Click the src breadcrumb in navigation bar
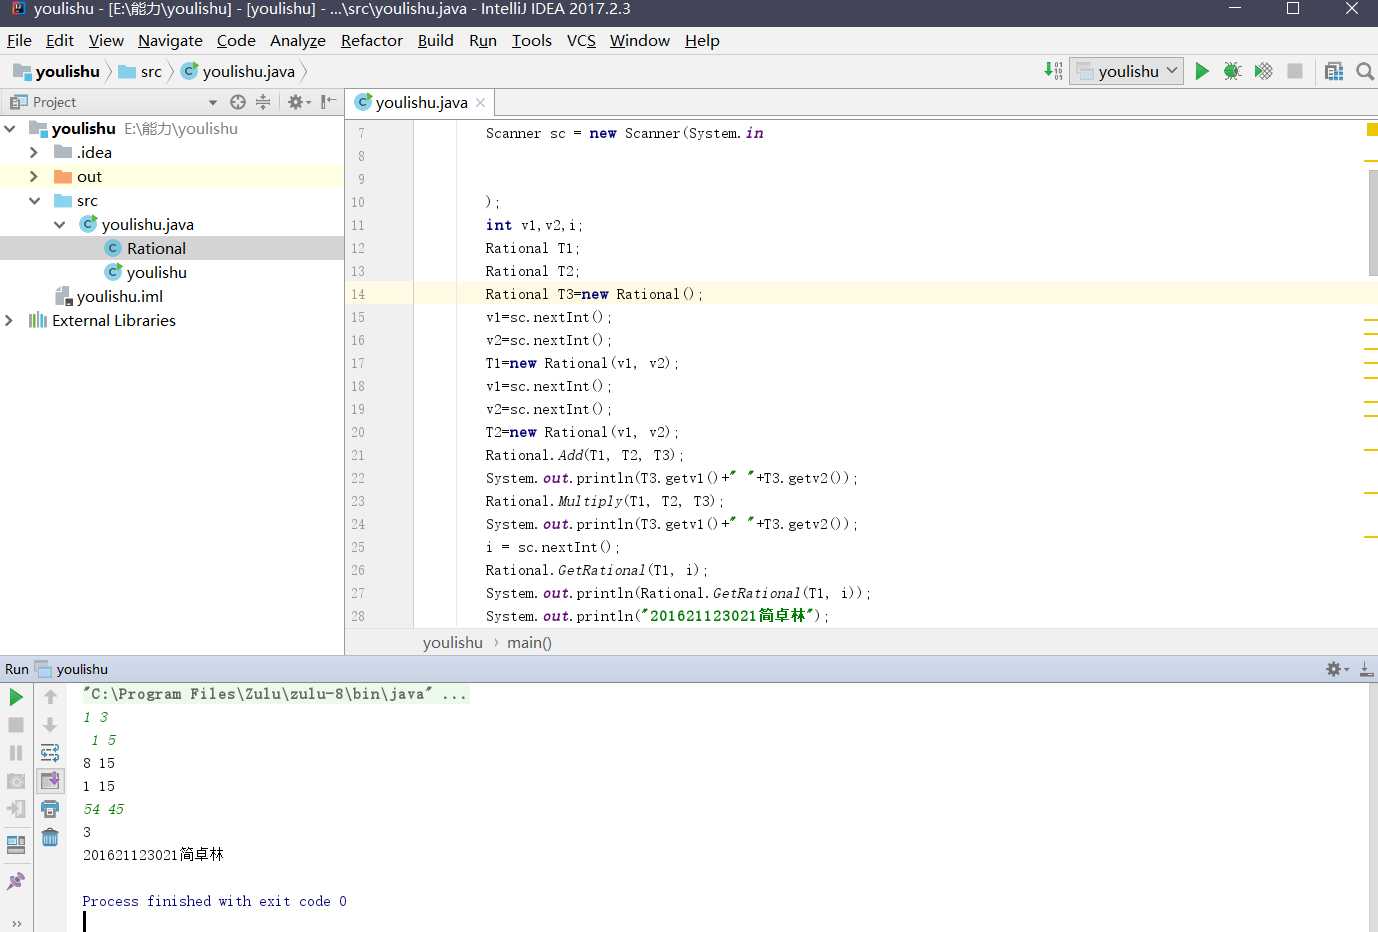Viewport: 1378px width, 932px height. pos(150,71)
